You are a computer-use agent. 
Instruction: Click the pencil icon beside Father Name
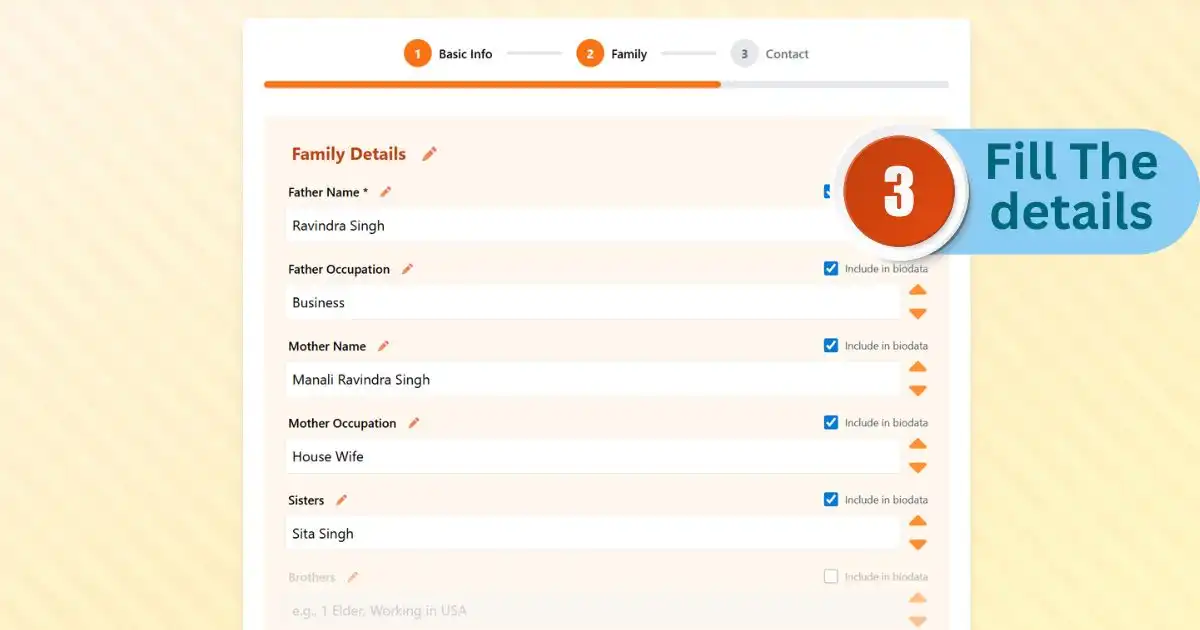pos(385,191)
